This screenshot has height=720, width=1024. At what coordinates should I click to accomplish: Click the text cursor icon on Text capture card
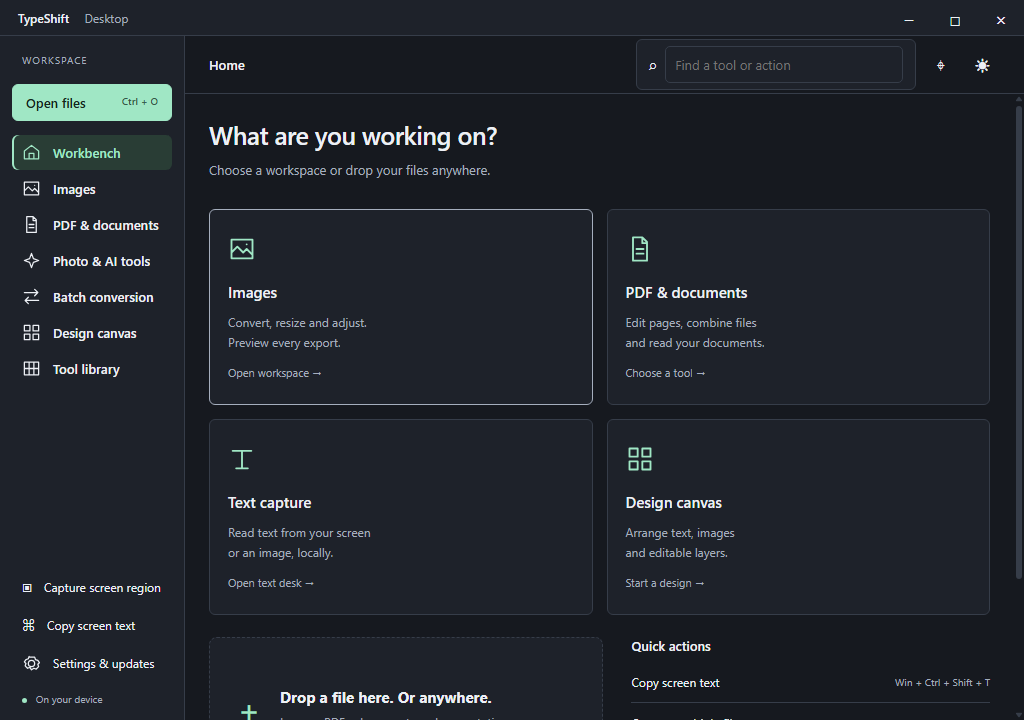pyautogui.click(x=242, y=459)
